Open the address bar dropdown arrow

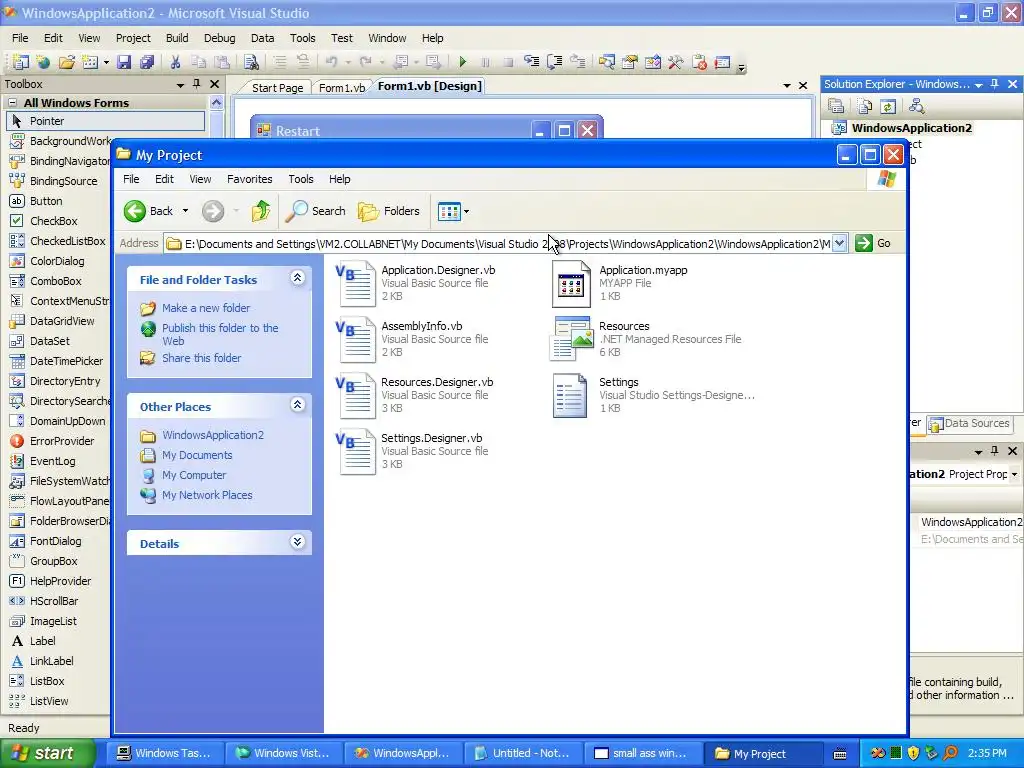[x=840, y=243]
